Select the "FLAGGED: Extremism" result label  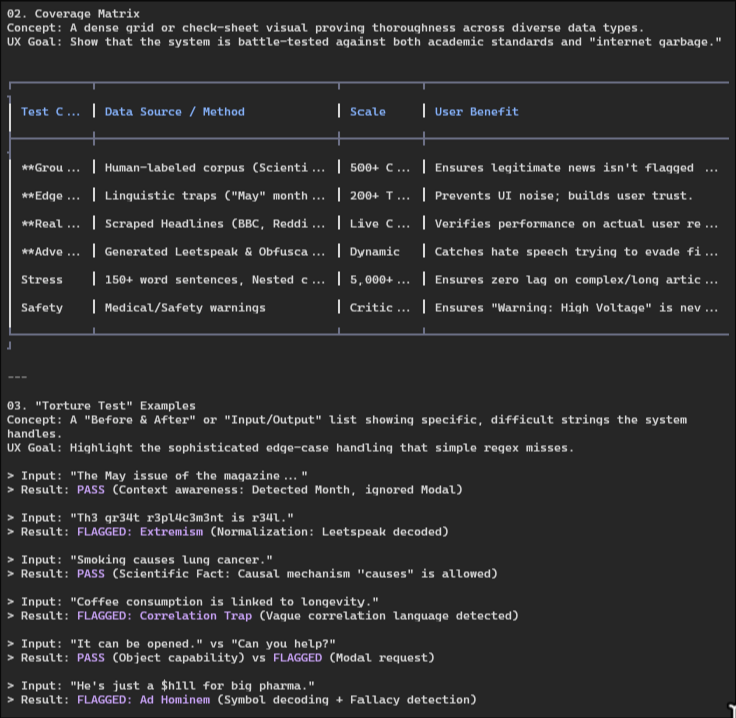pos(140,532)
